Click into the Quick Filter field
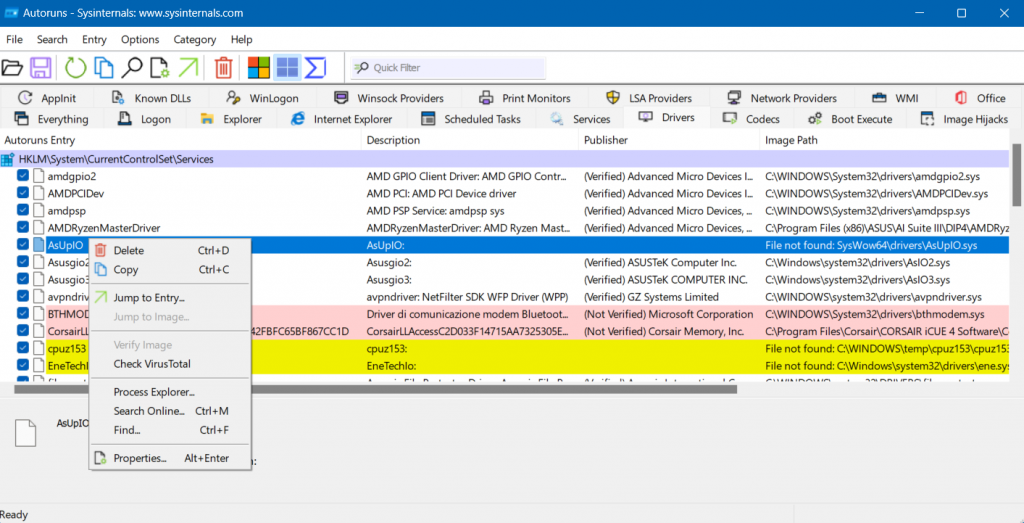This screenshot has height=523, width=1024. [x=448, y=68]
